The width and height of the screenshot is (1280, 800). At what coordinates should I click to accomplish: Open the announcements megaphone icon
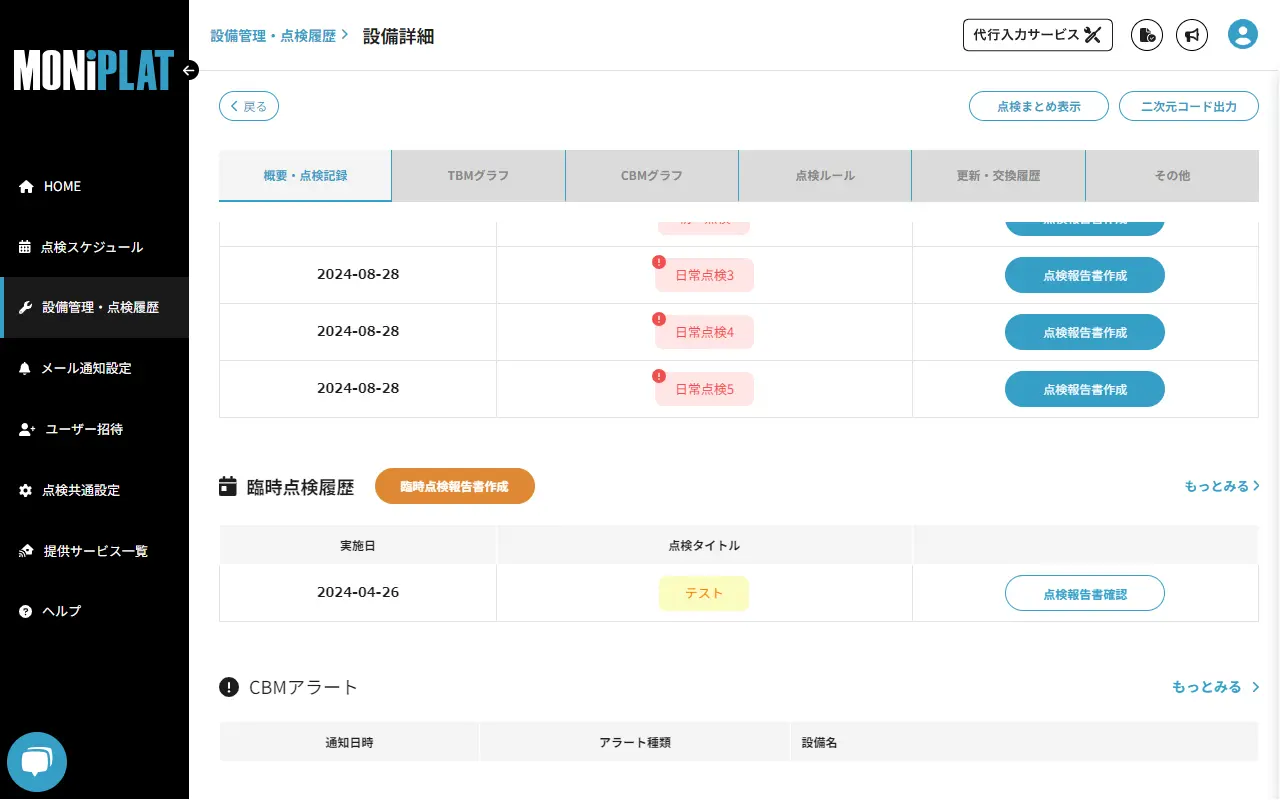pos(1191,35)
